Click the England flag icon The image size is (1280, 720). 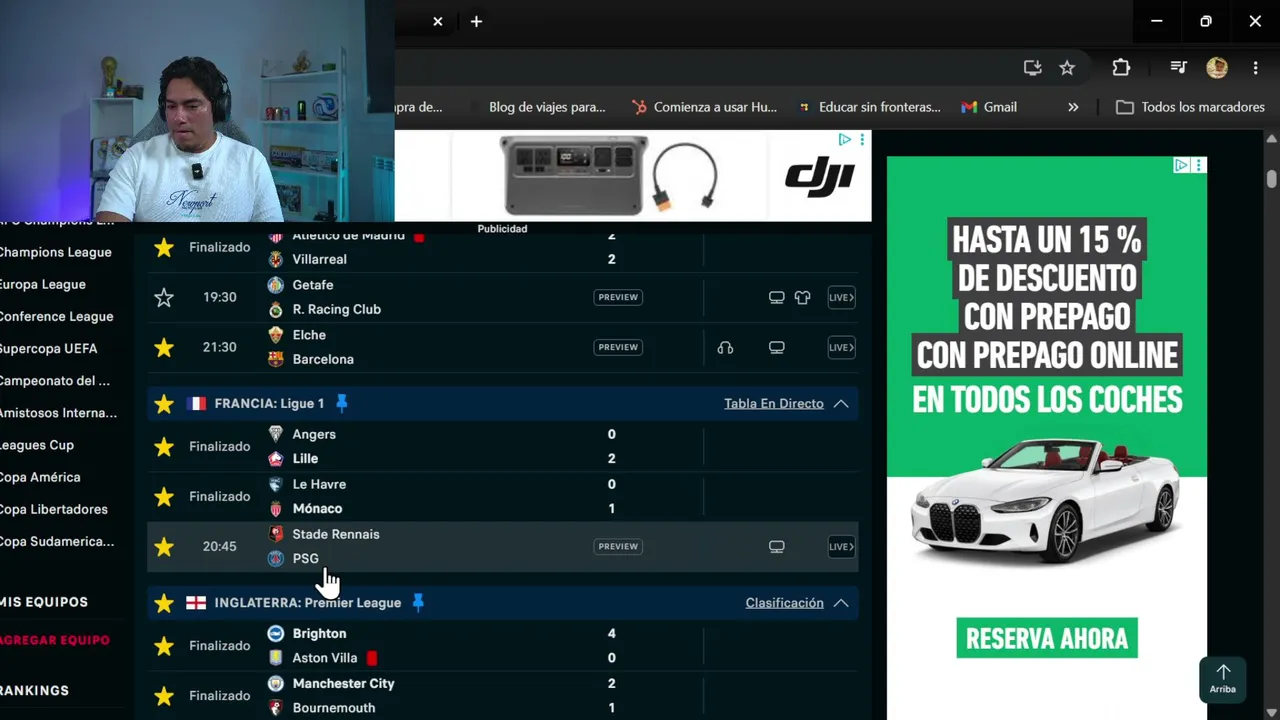click(x=196, y=603)
